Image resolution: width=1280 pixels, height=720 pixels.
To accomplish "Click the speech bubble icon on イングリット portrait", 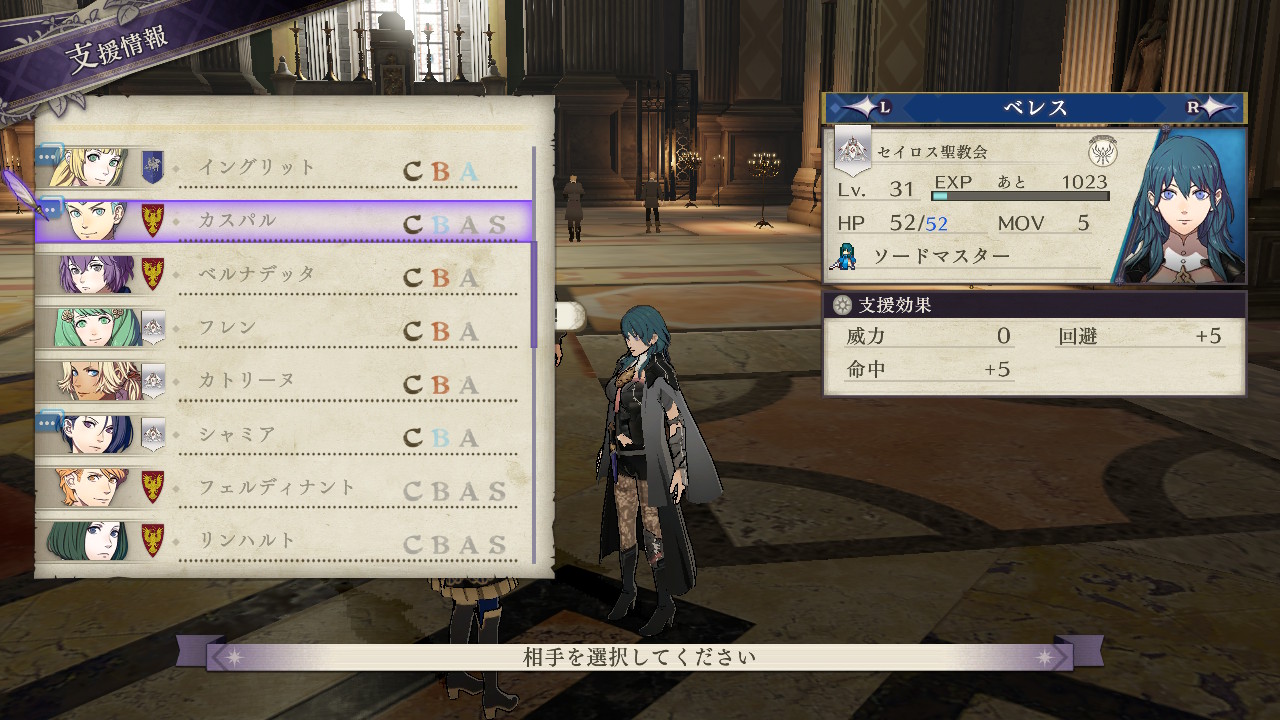I will pos(50,156).
